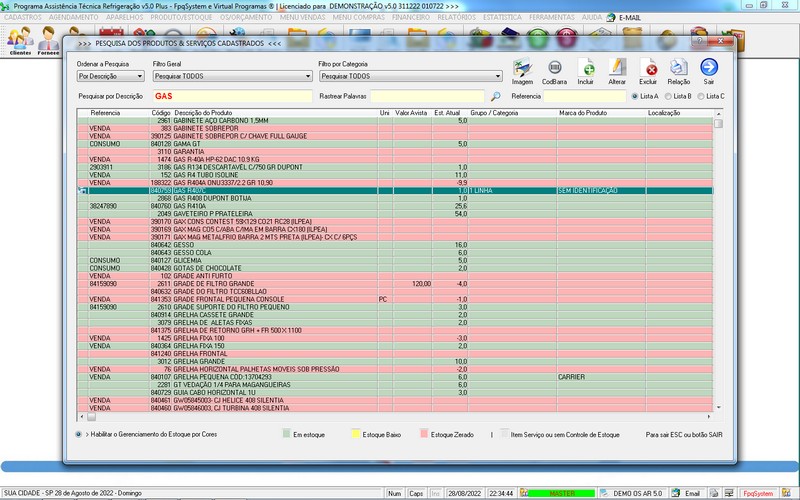Open the CodBarra barcode tool
Image resolution: width=800 pixels, height=500 pixels.
point(553,70)
